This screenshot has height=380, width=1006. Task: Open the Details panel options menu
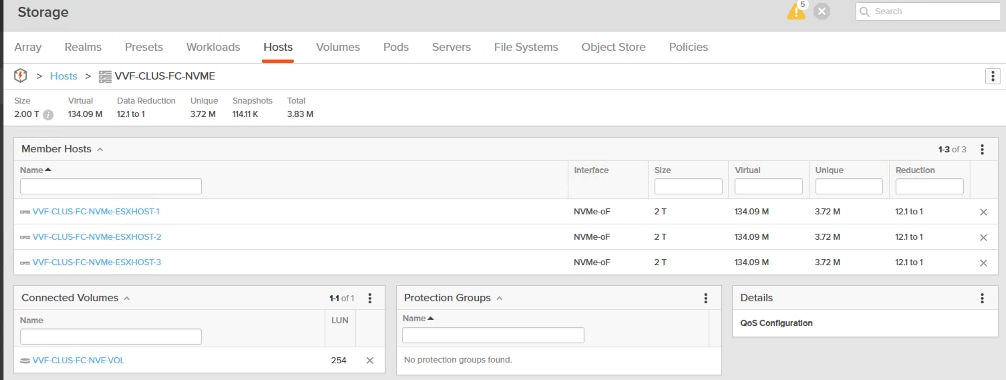coord(982,298)
